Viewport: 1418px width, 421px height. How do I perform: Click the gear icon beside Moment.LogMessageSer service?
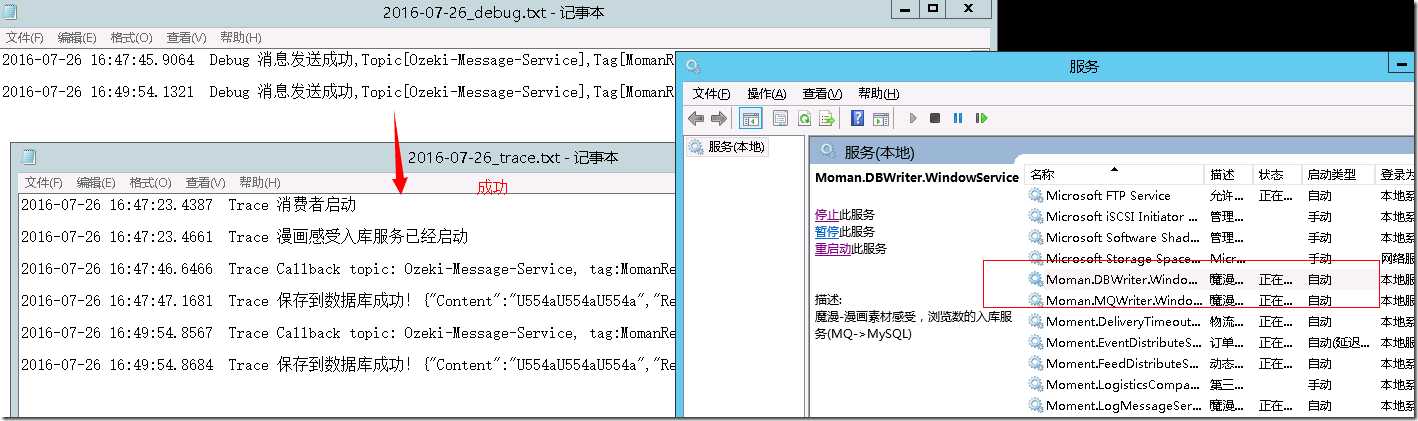(x=1035, y=406)
